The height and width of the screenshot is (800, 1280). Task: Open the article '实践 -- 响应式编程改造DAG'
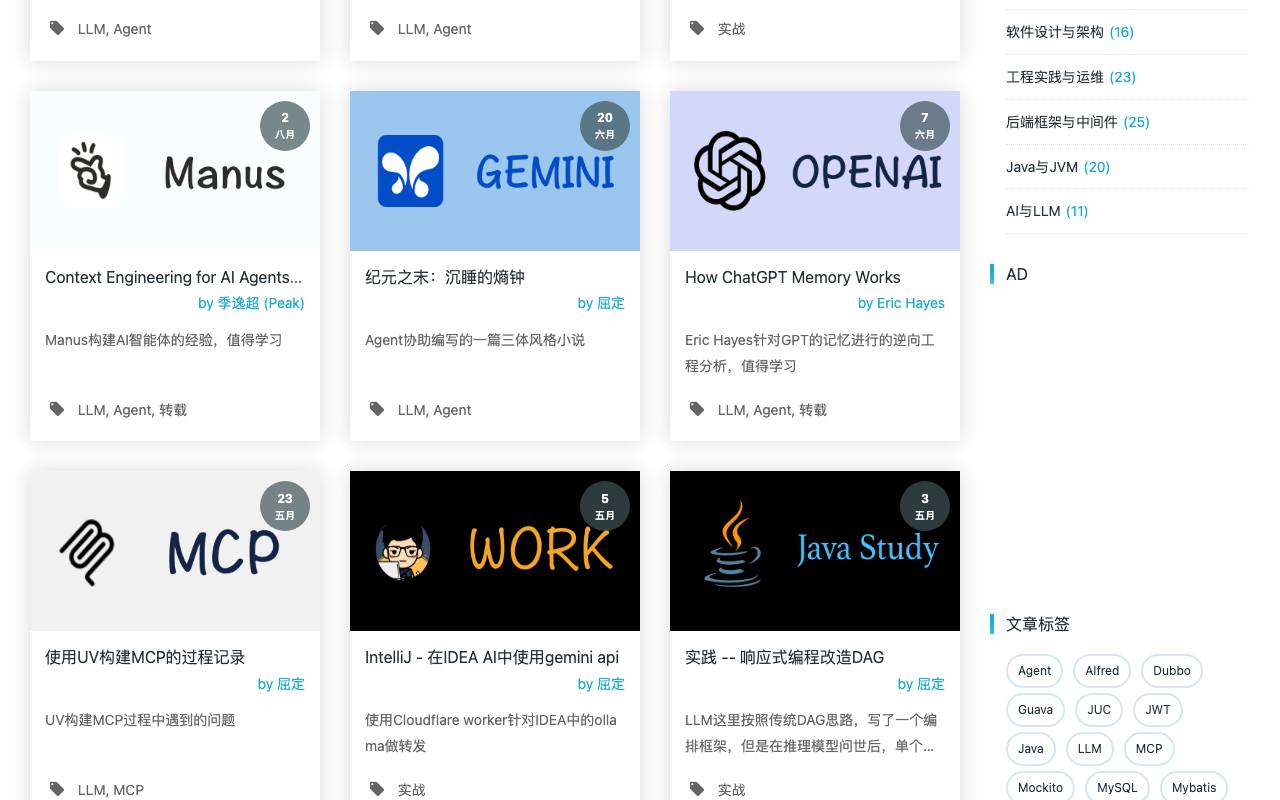[x=784, y=657]
